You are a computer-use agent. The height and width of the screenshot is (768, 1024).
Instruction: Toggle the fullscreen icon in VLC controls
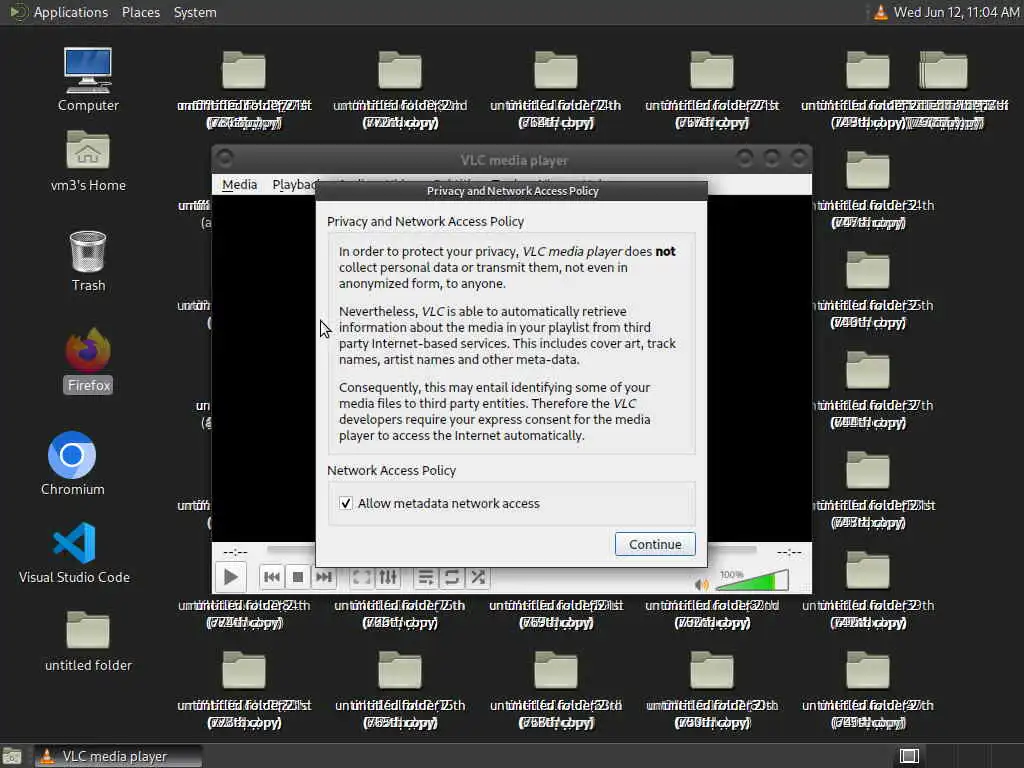tap(361, 577)
